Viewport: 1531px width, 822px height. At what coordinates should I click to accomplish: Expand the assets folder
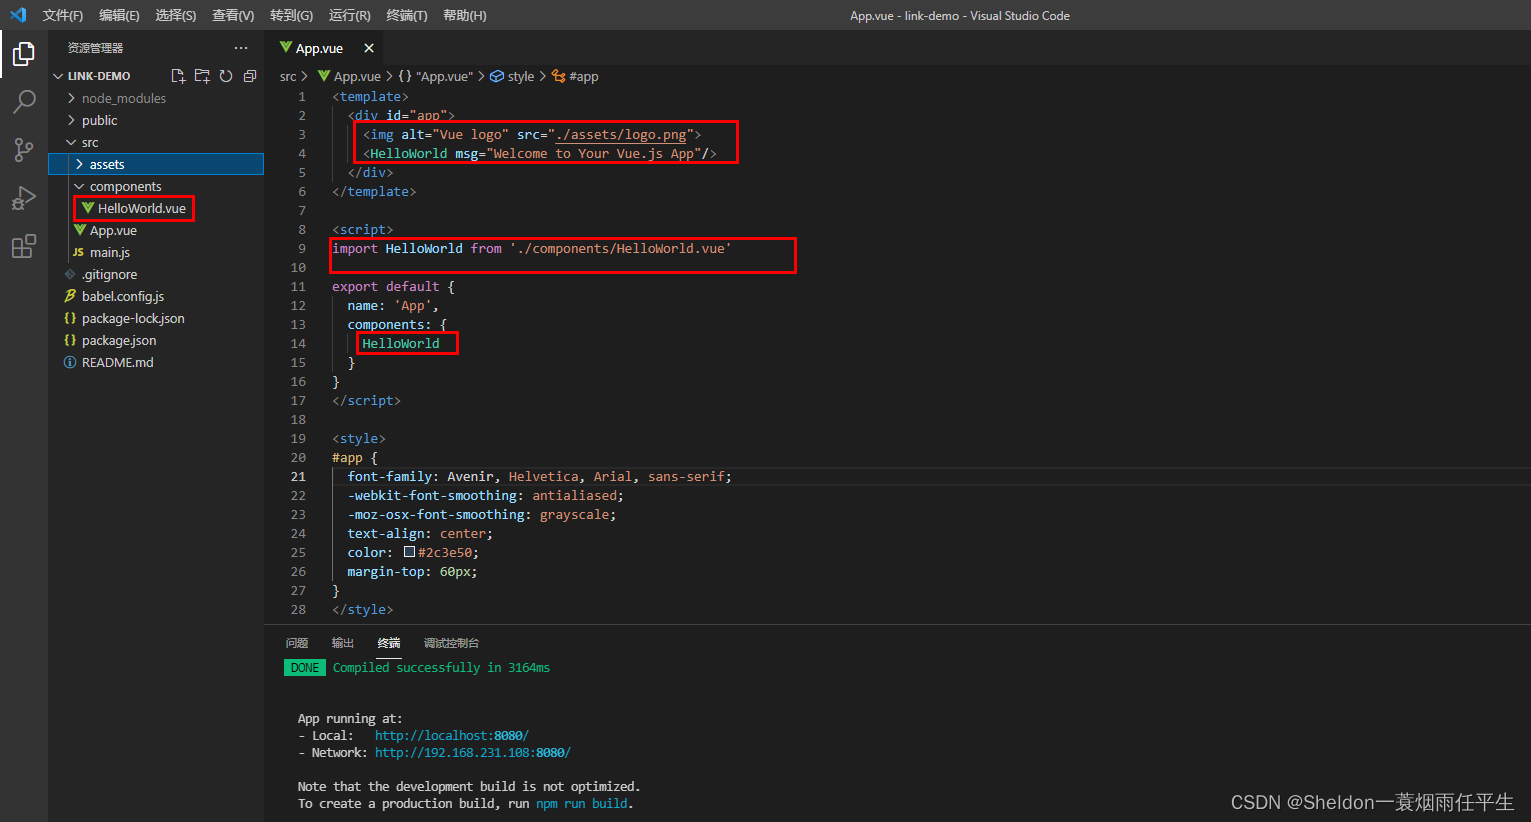click(x=79, y=164)
